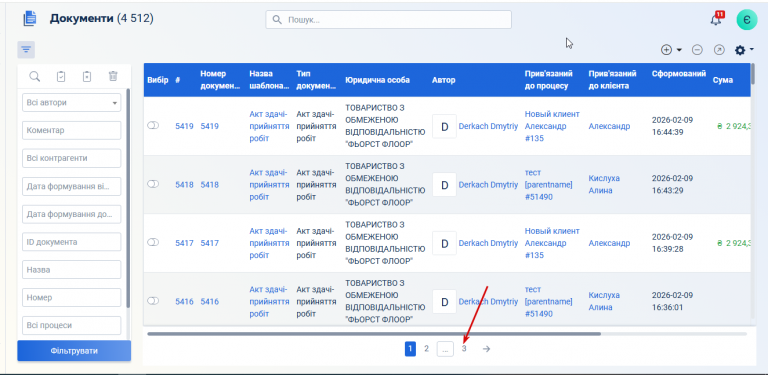This screenshot has width=768, height=375.
Task: Open user avatar profile menu
Action: [746, 20]
